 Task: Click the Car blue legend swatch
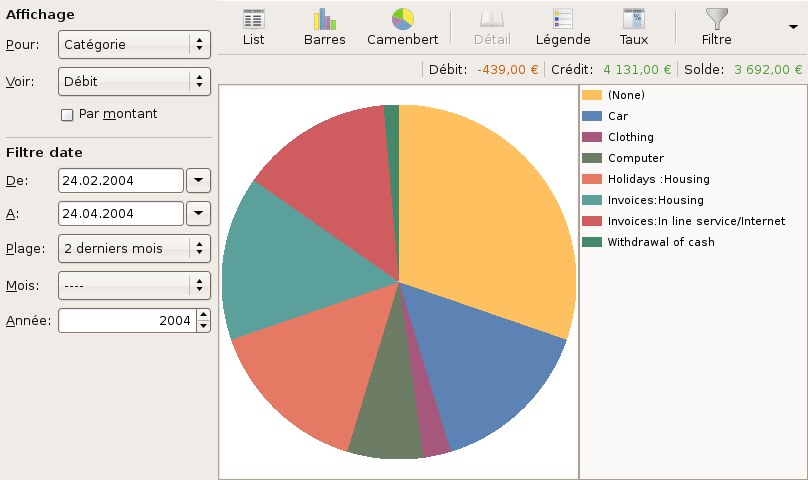coord(592,116)
